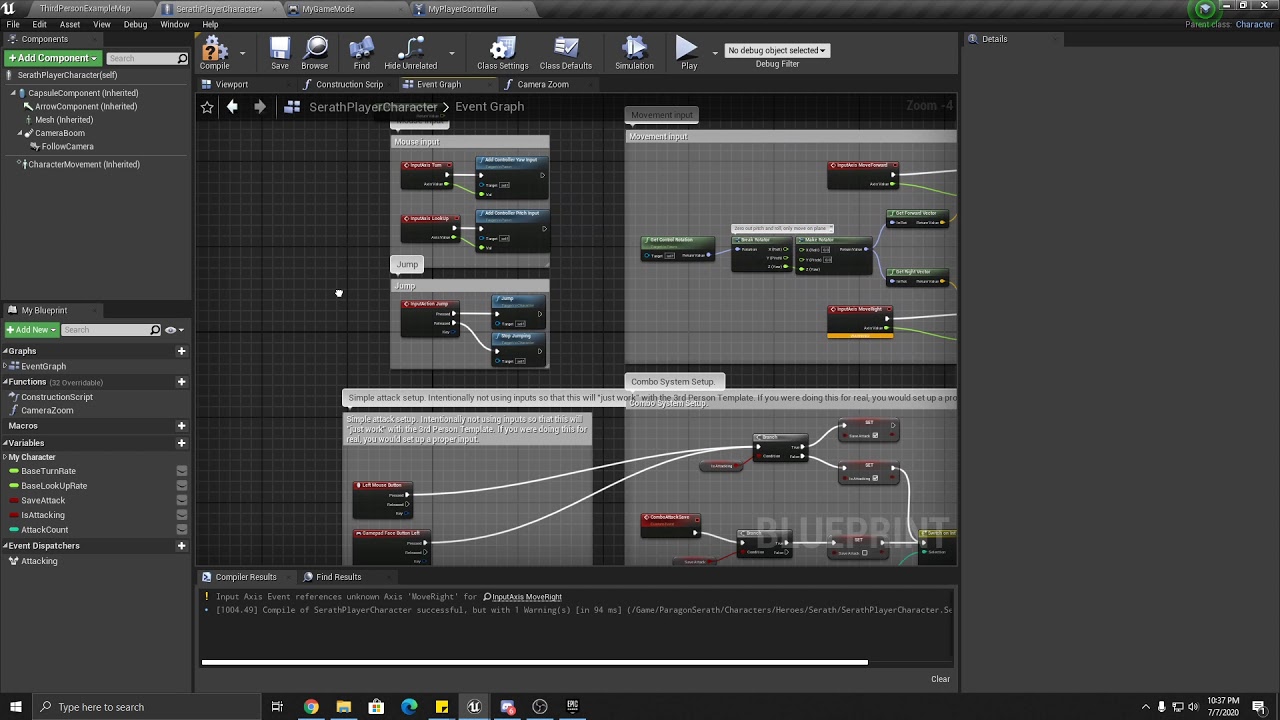1280x720 pixels.
Task: Select the CameraZoom function
Action: 46,411
